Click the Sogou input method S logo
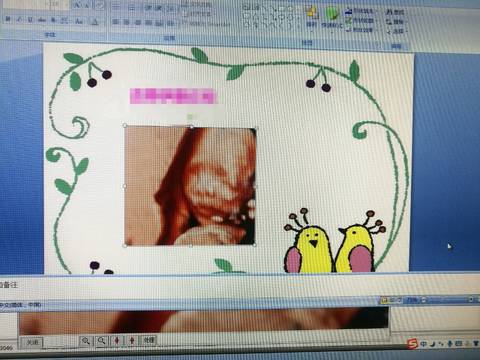480x360 pixels. point(413,343)
